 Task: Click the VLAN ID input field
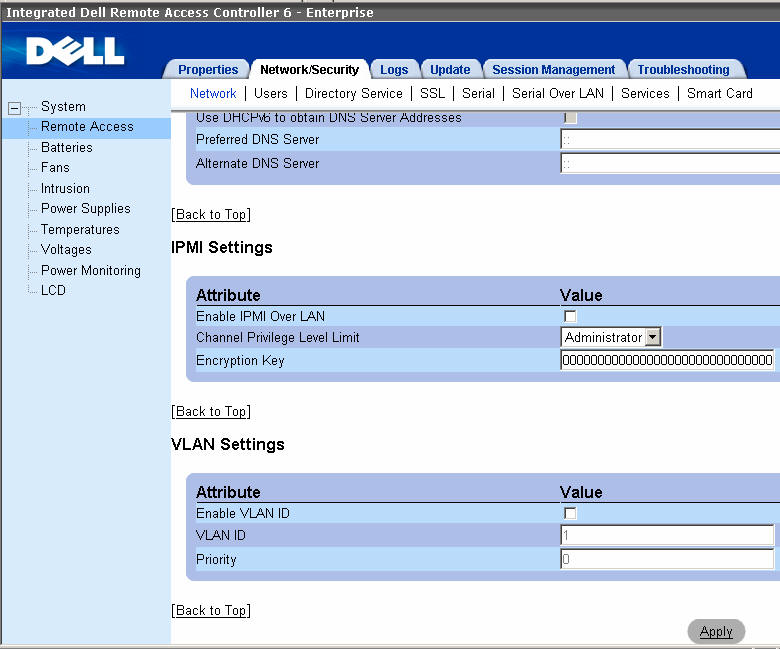[667, 535]
